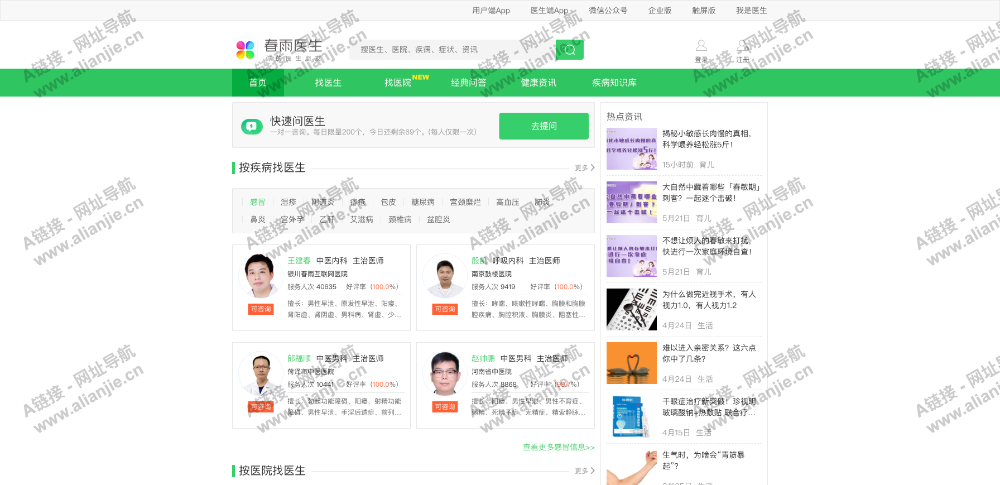
Task: Click 查看更多感冒信息>> link
Action: pos(559,448)
